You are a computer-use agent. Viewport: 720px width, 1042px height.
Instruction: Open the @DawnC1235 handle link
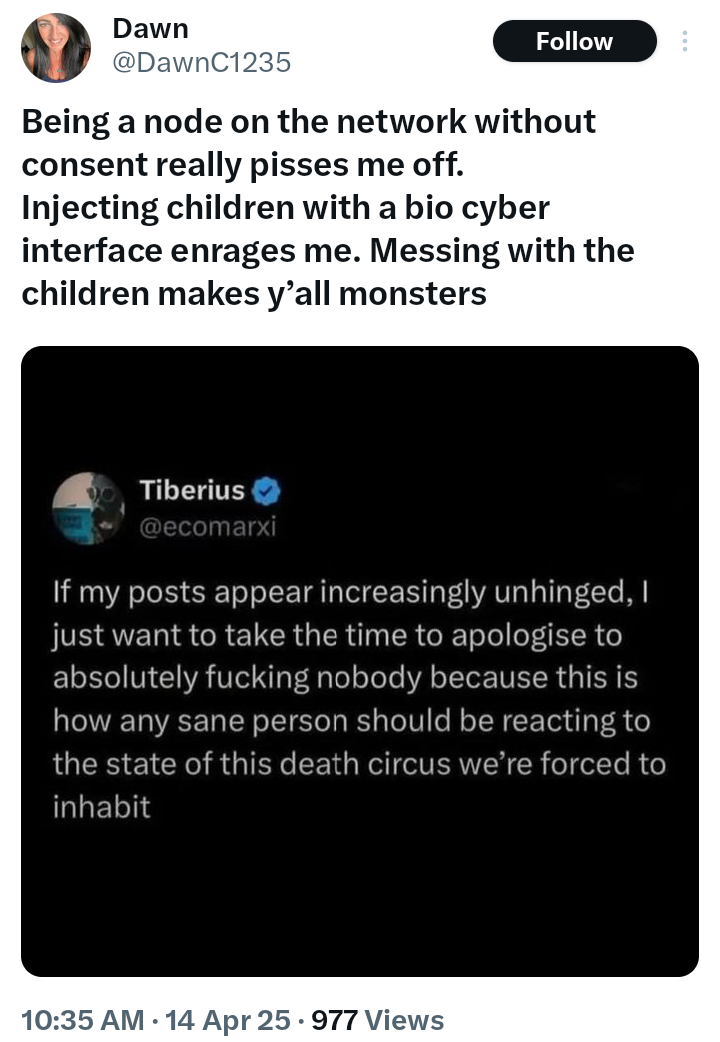coord(201,62)
